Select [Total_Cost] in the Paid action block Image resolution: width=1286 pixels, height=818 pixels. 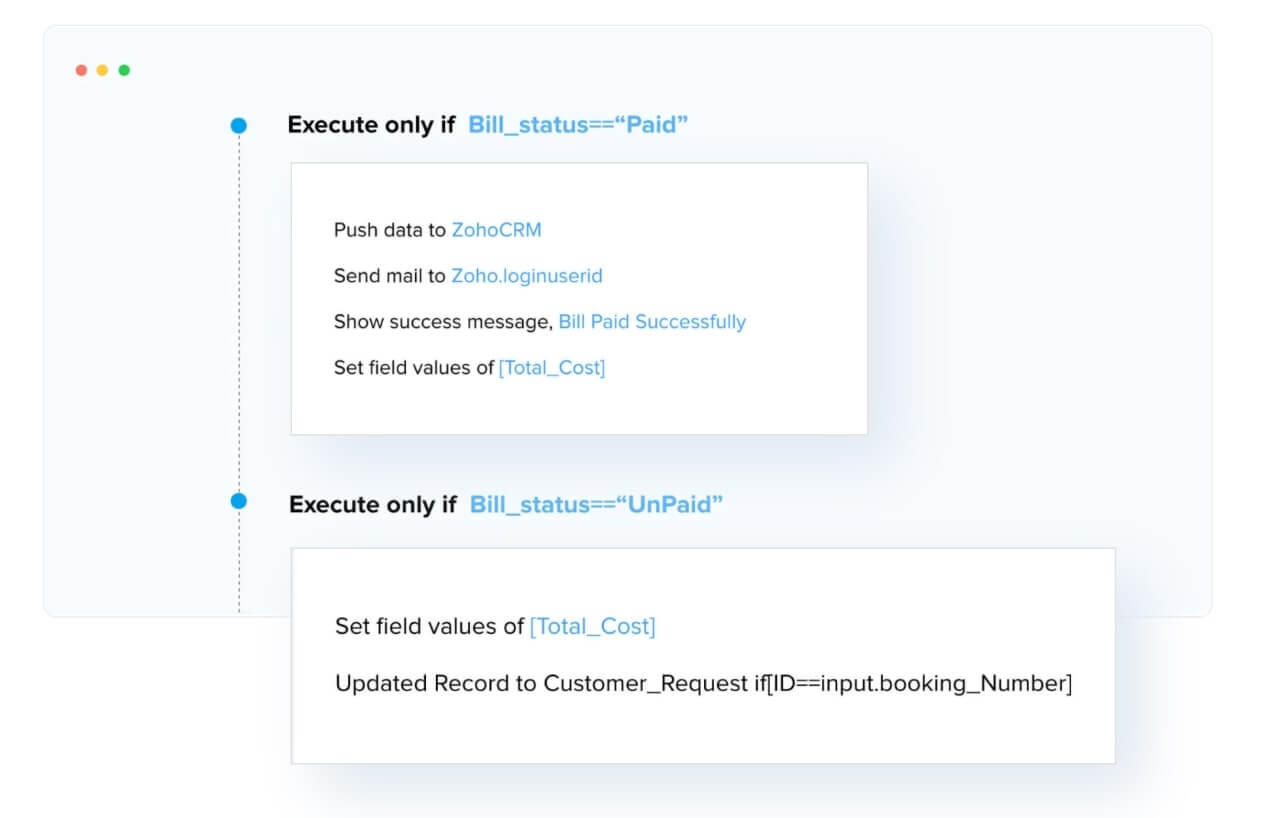(x=552, y=367)
